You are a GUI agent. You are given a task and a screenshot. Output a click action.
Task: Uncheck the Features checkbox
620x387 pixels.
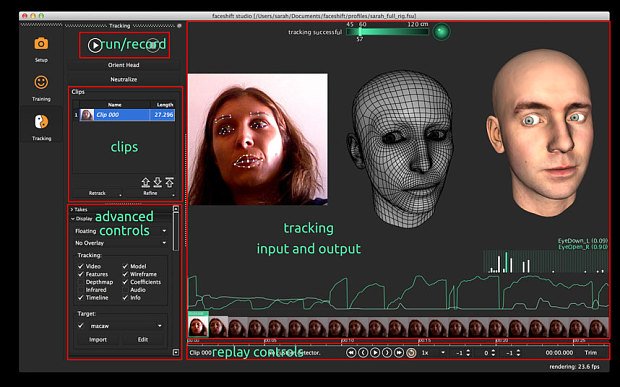(x=81, y=274)
